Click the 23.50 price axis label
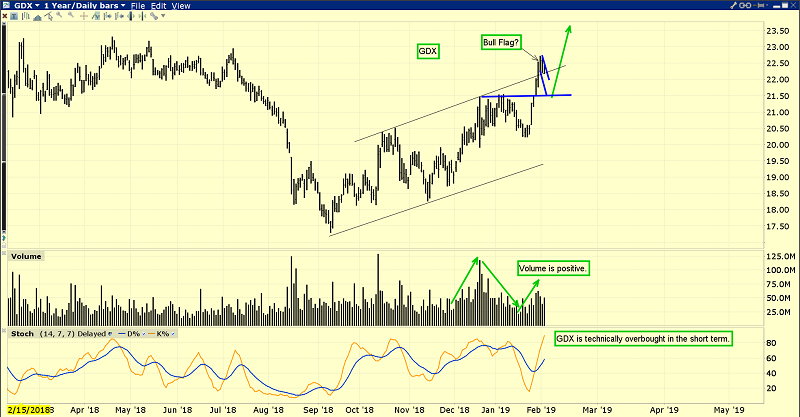800x417 pixels. [778, 31]
